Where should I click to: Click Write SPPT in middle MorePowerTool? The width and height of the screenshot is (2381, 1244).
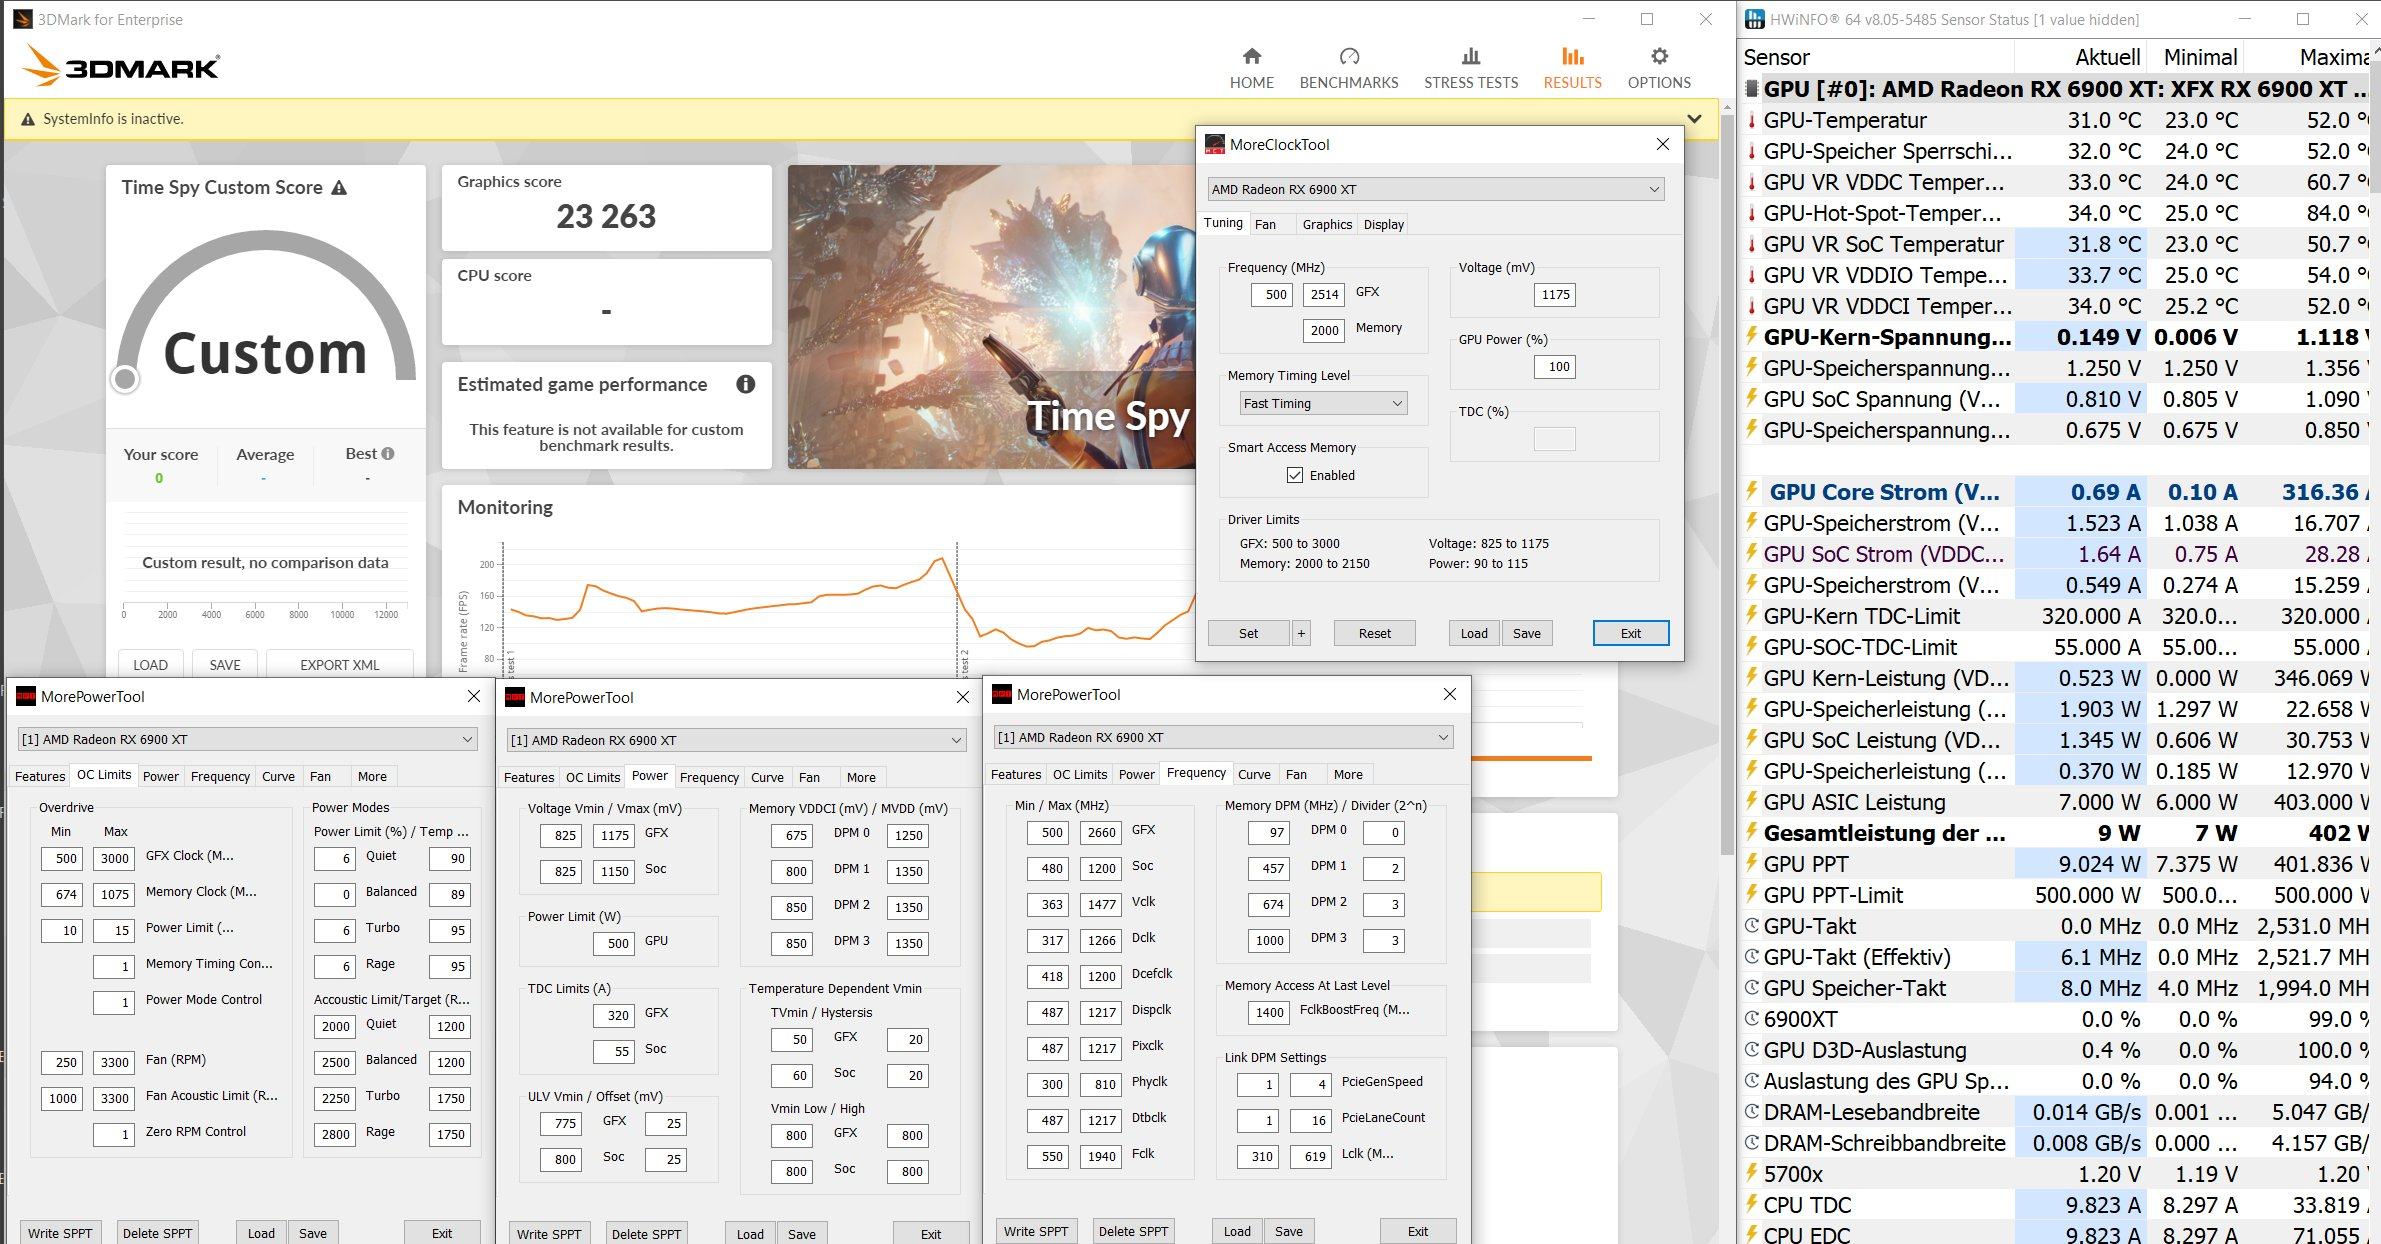click(x=548, y=1233)
